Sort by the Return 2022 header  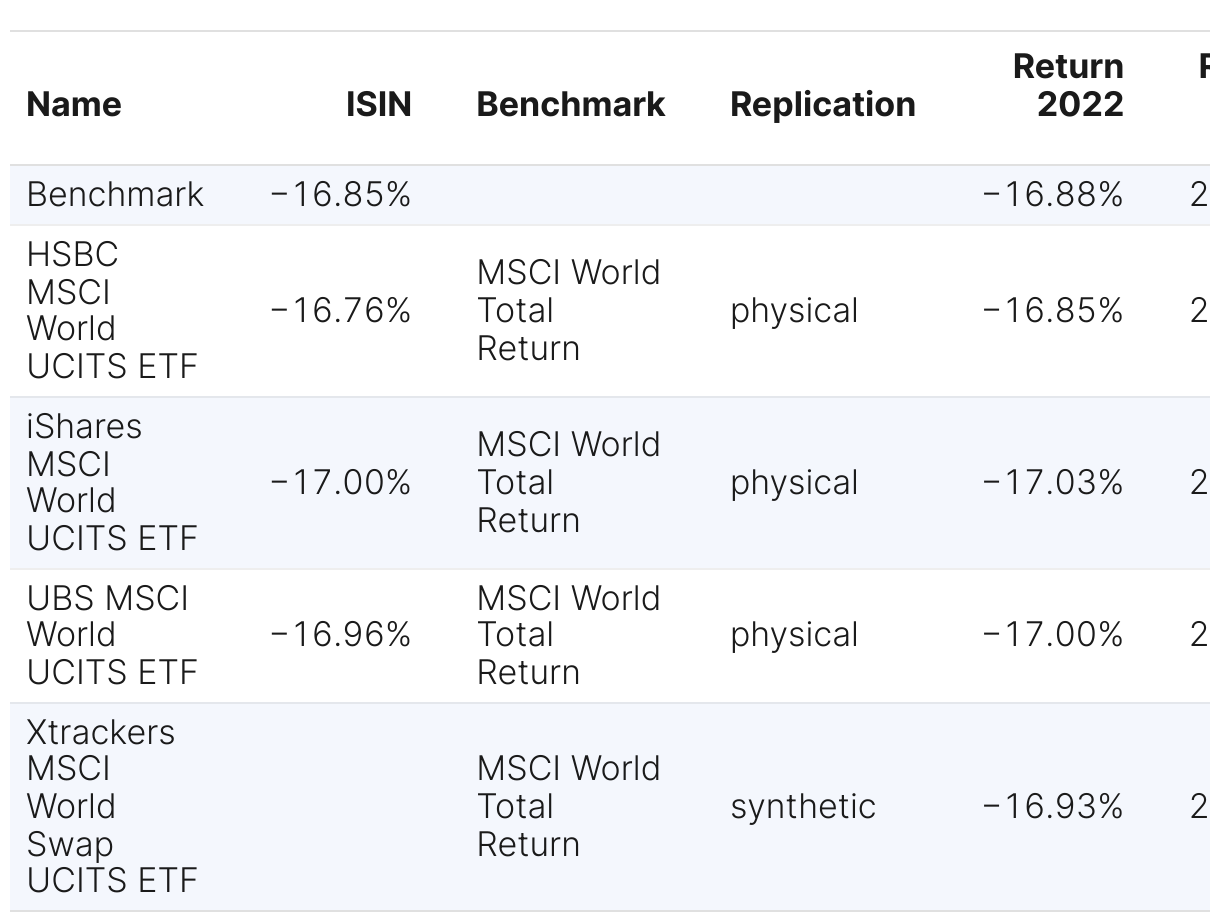[x=1068, y=85]
